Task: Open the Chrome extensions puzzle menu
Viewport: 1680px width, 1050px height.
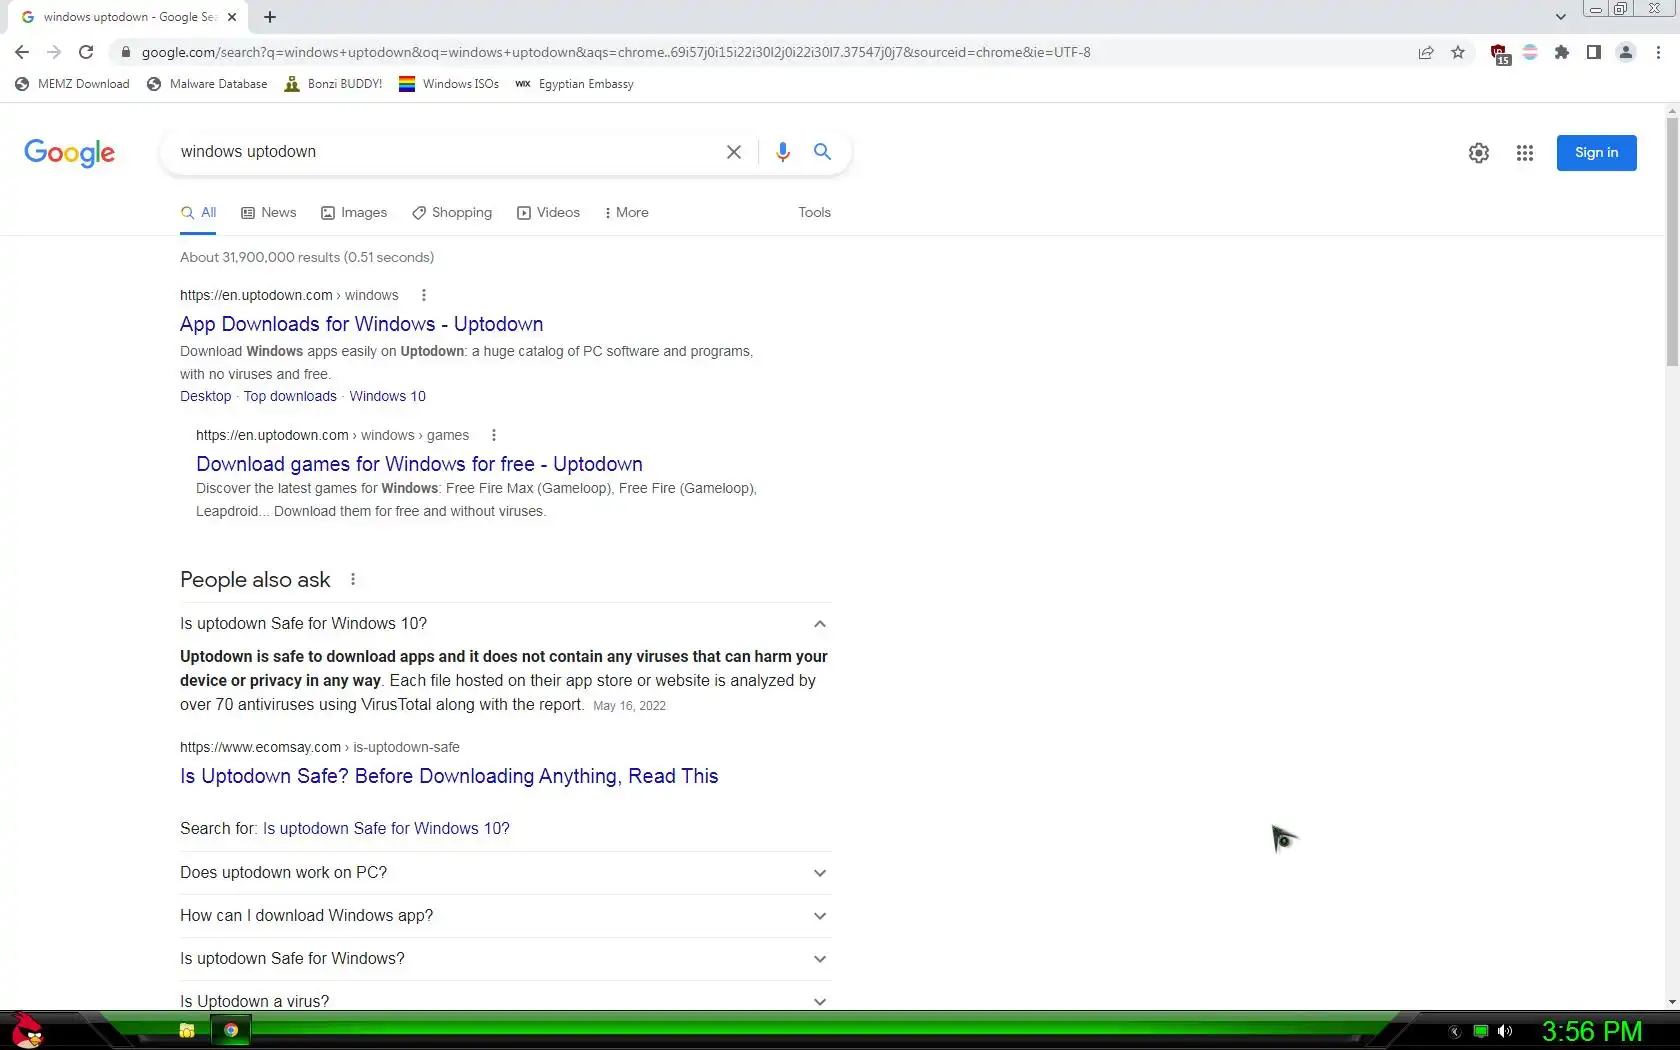Action: point(1562,52)
